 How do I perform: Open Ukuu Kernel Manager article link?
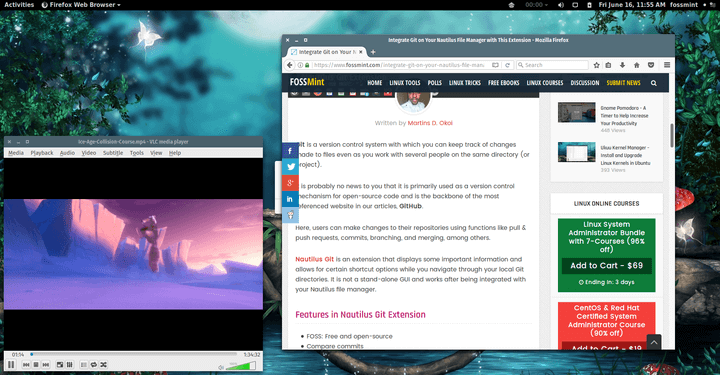(625, 156)
